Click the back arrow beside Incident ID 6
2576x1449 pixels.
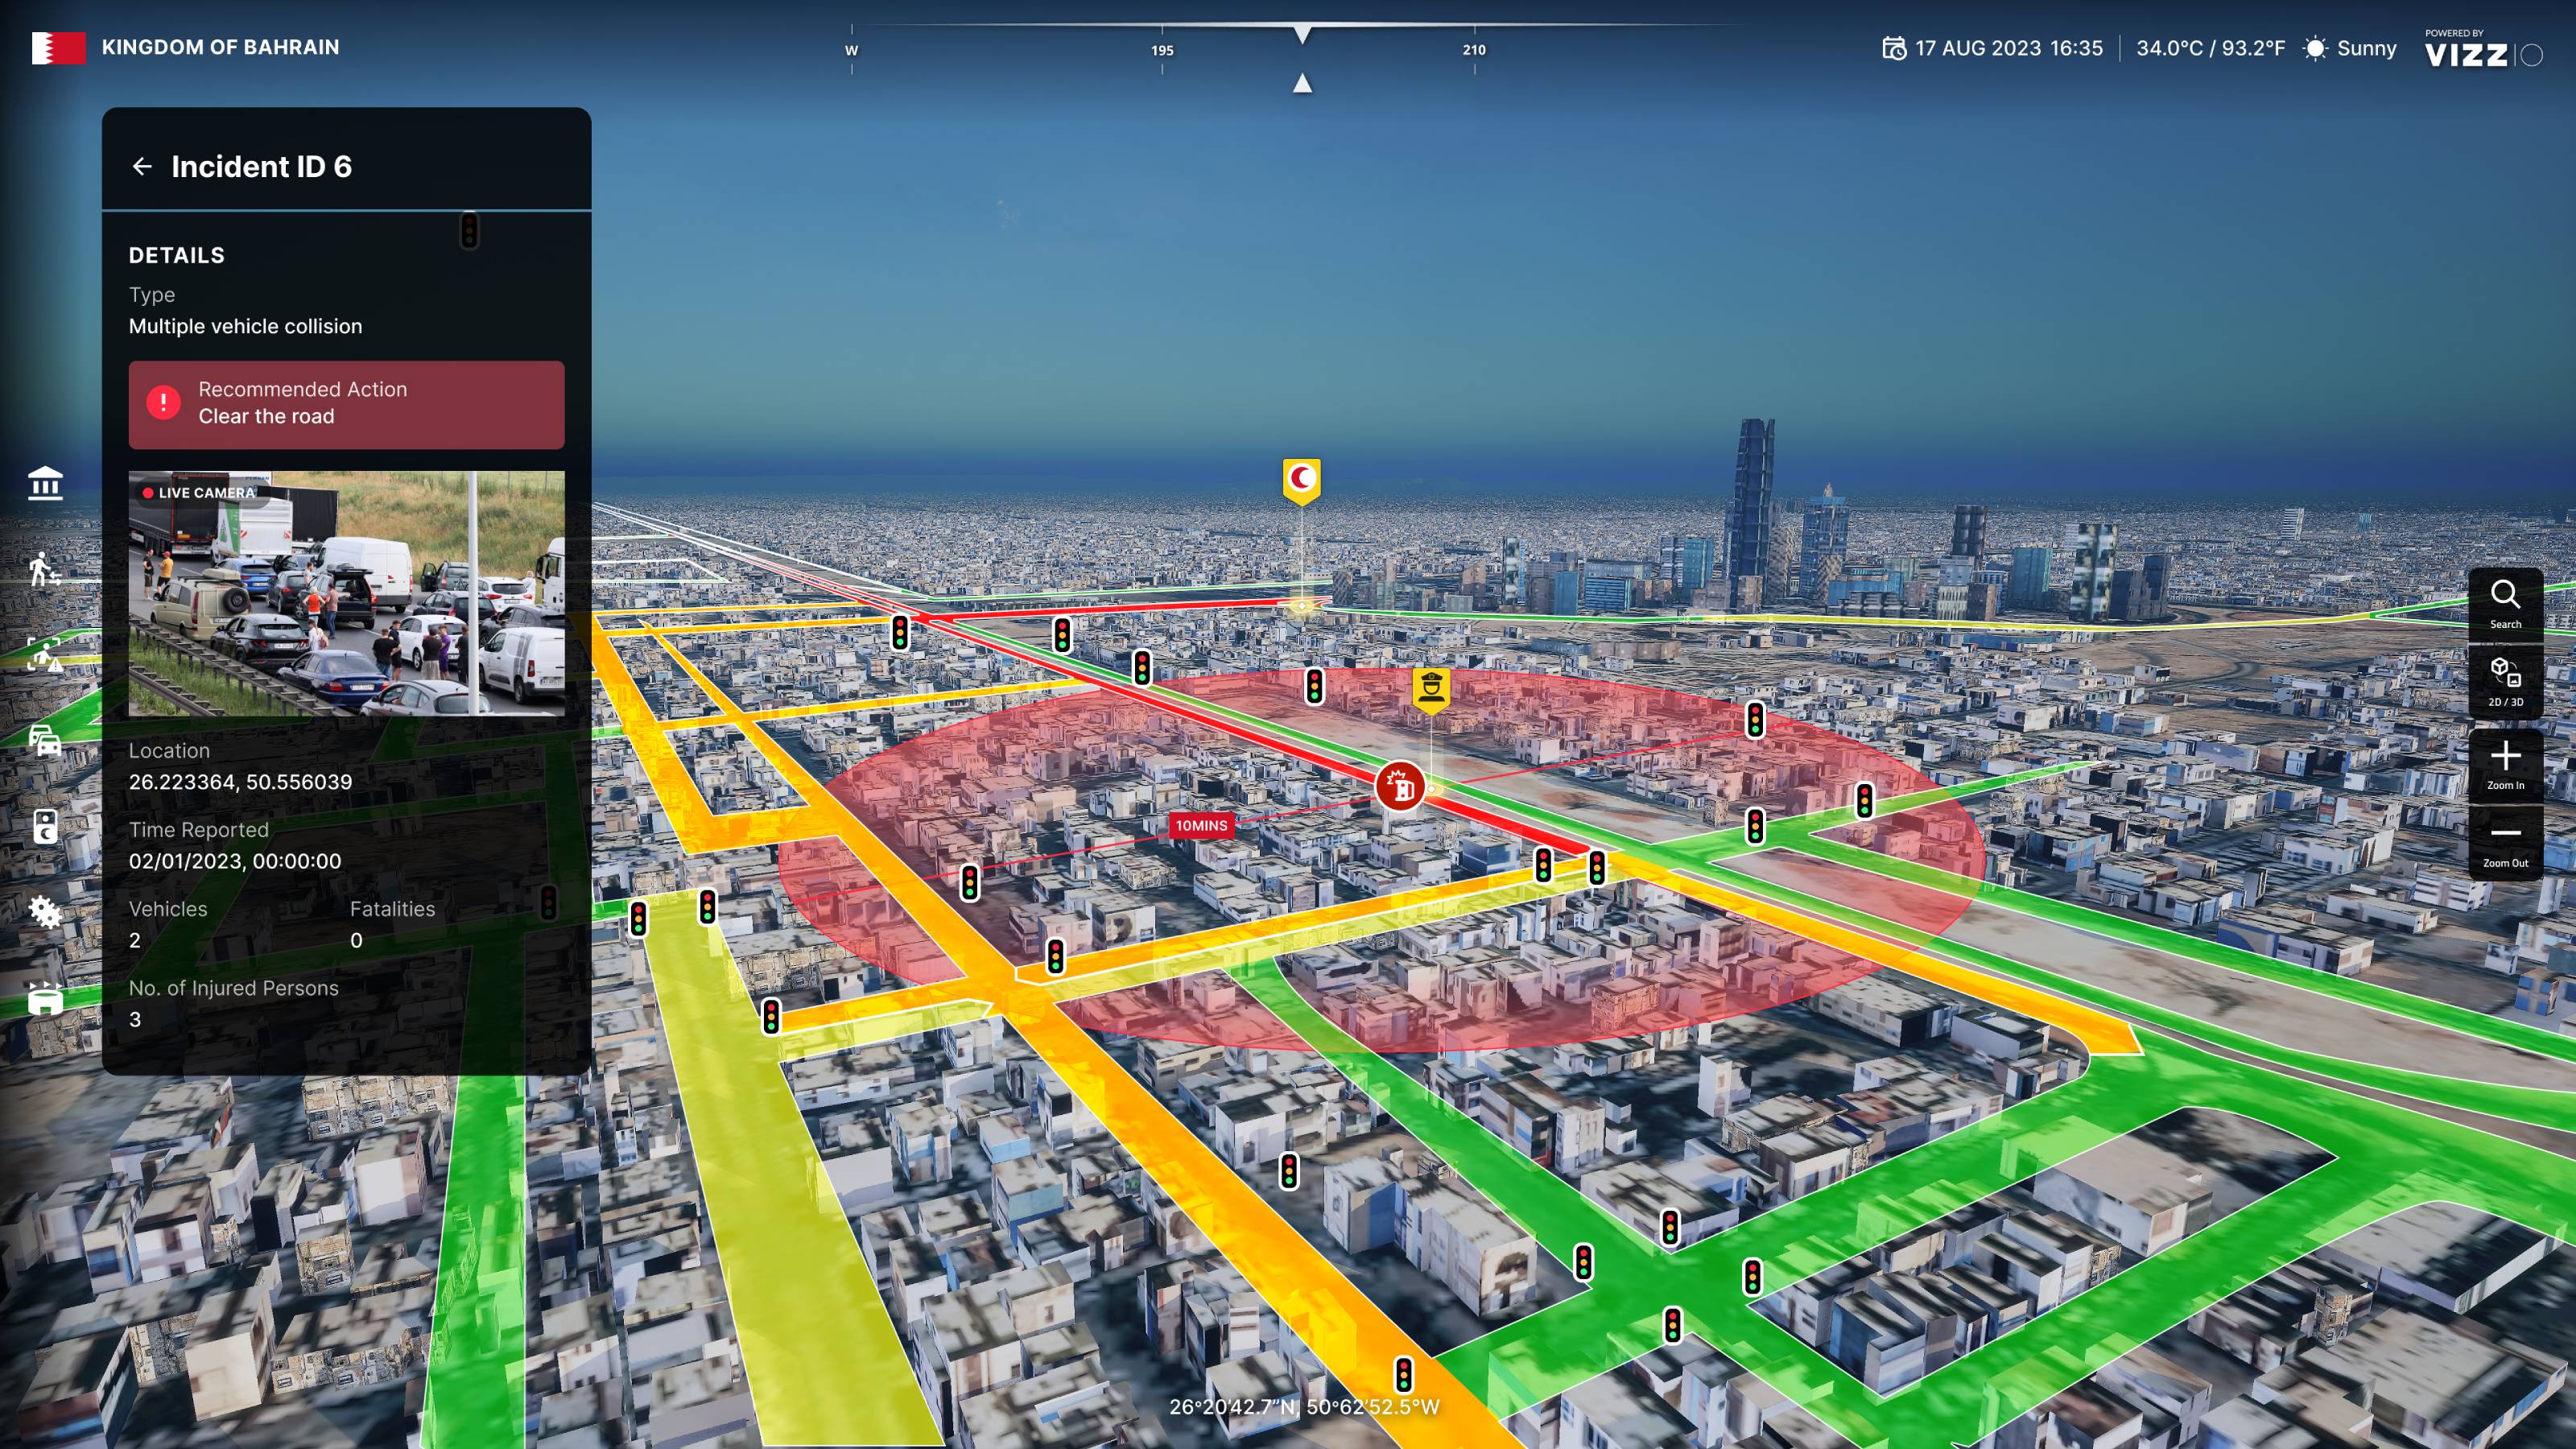[142, 166]
